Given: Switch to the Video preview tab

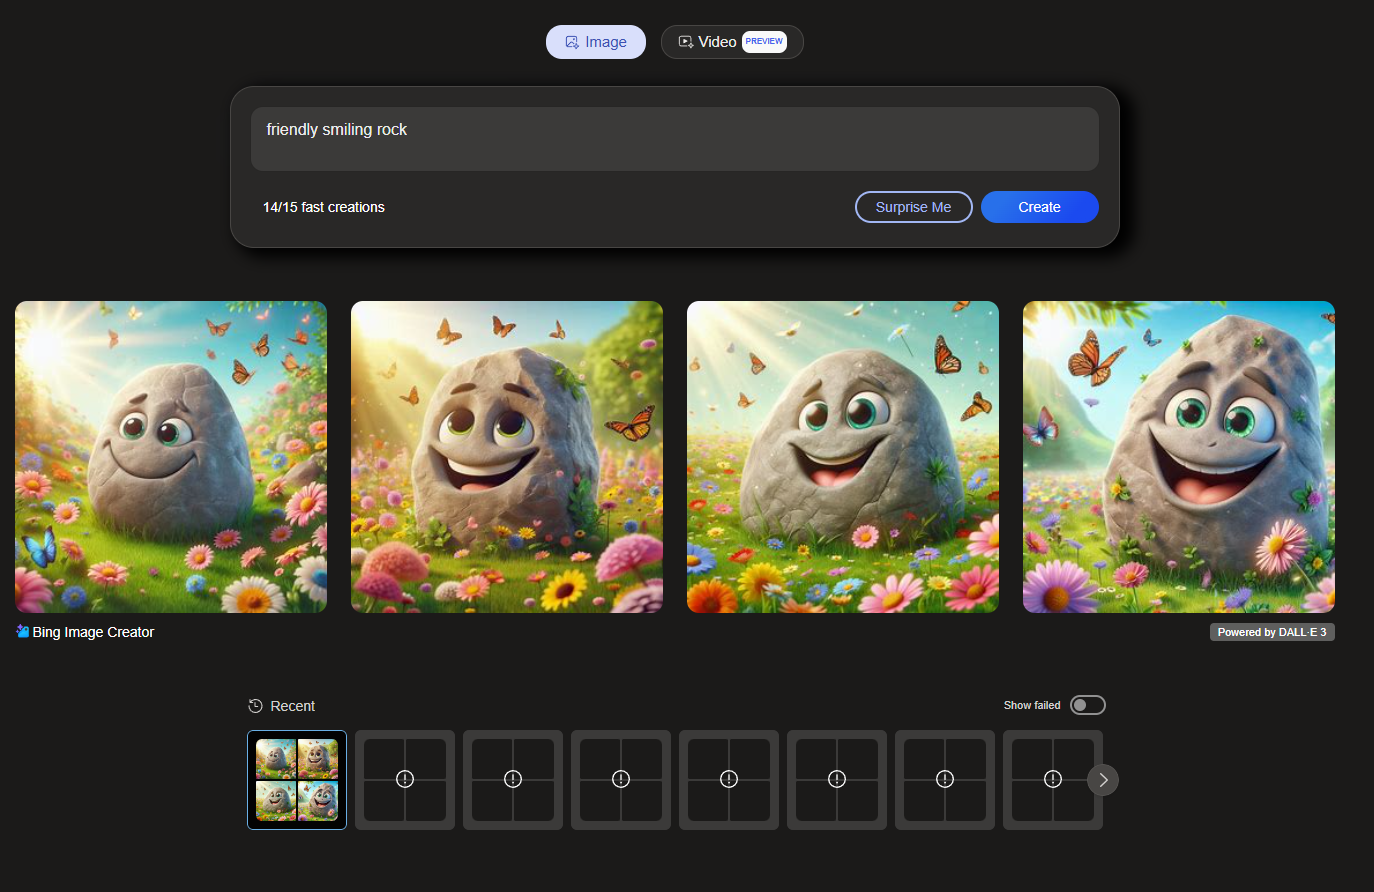Looking at the screenshot, I should point(732,42).
